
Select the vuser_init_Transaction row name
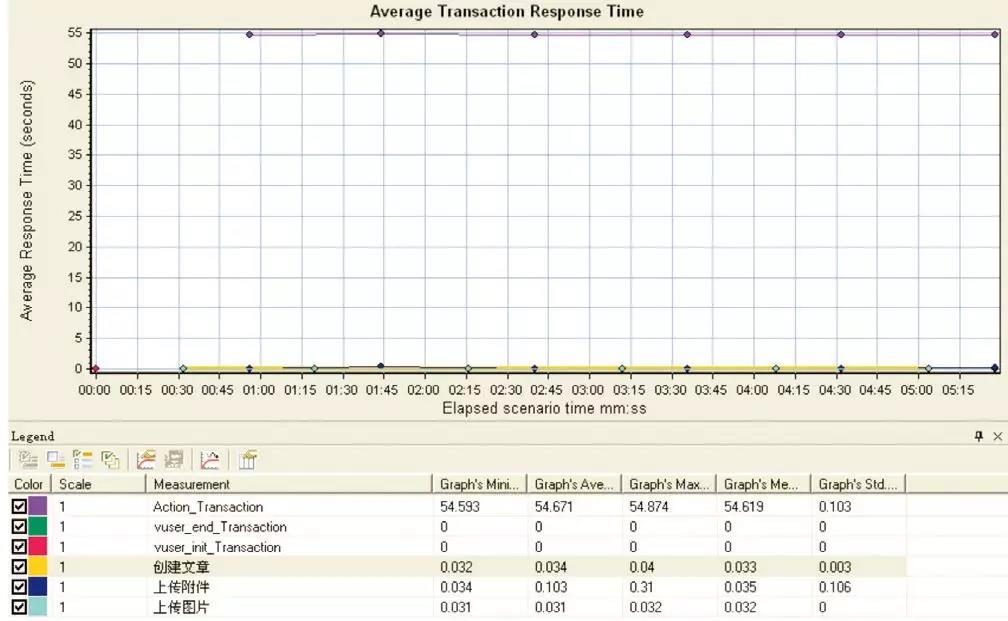coord(216,547)
